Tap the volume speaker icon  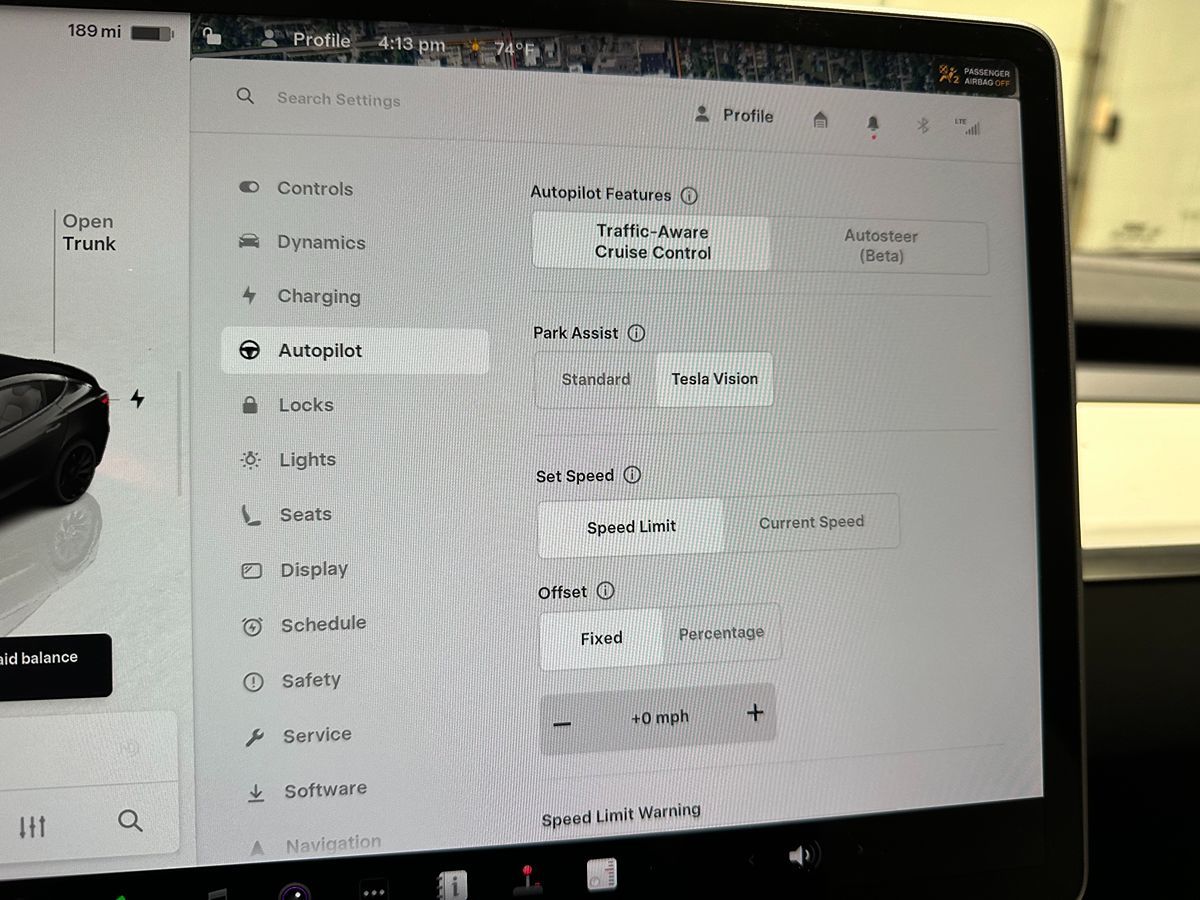[803, 856]
